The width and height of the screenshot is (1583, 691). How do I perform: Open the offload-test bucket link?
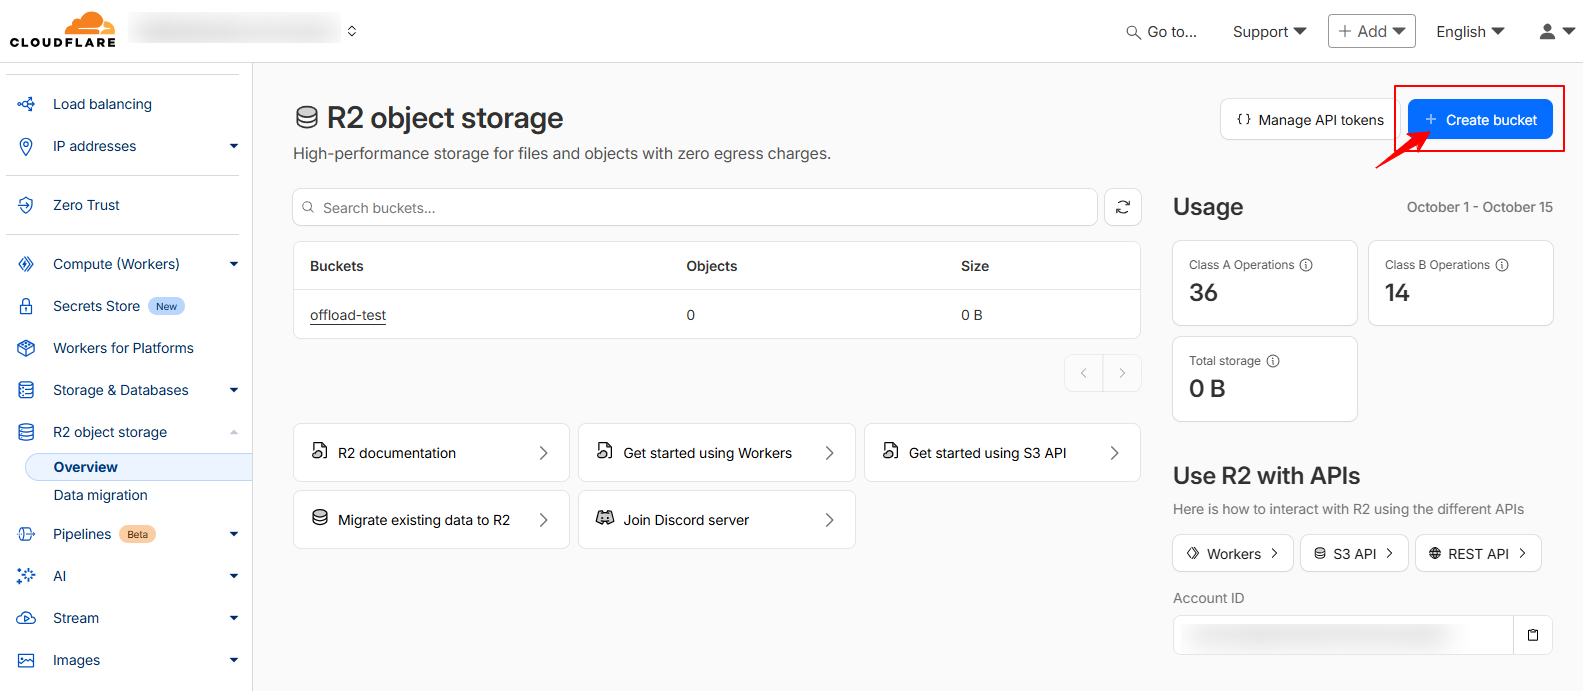pos(348,315)
